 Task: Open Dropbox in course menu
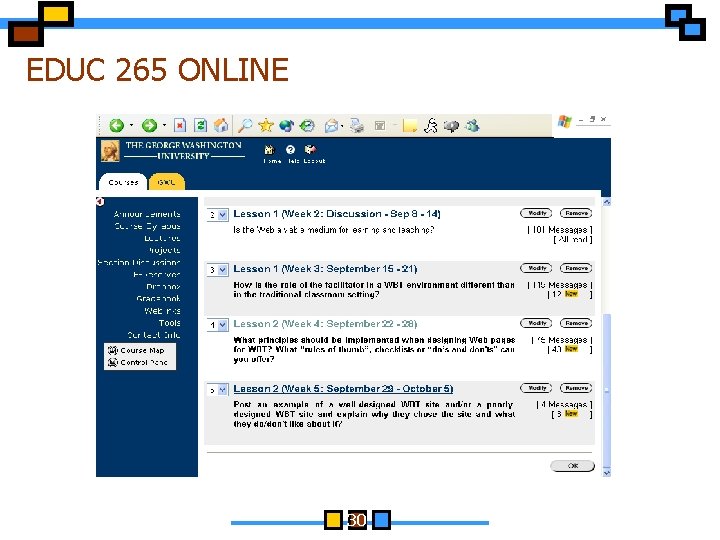pos(163,286)
